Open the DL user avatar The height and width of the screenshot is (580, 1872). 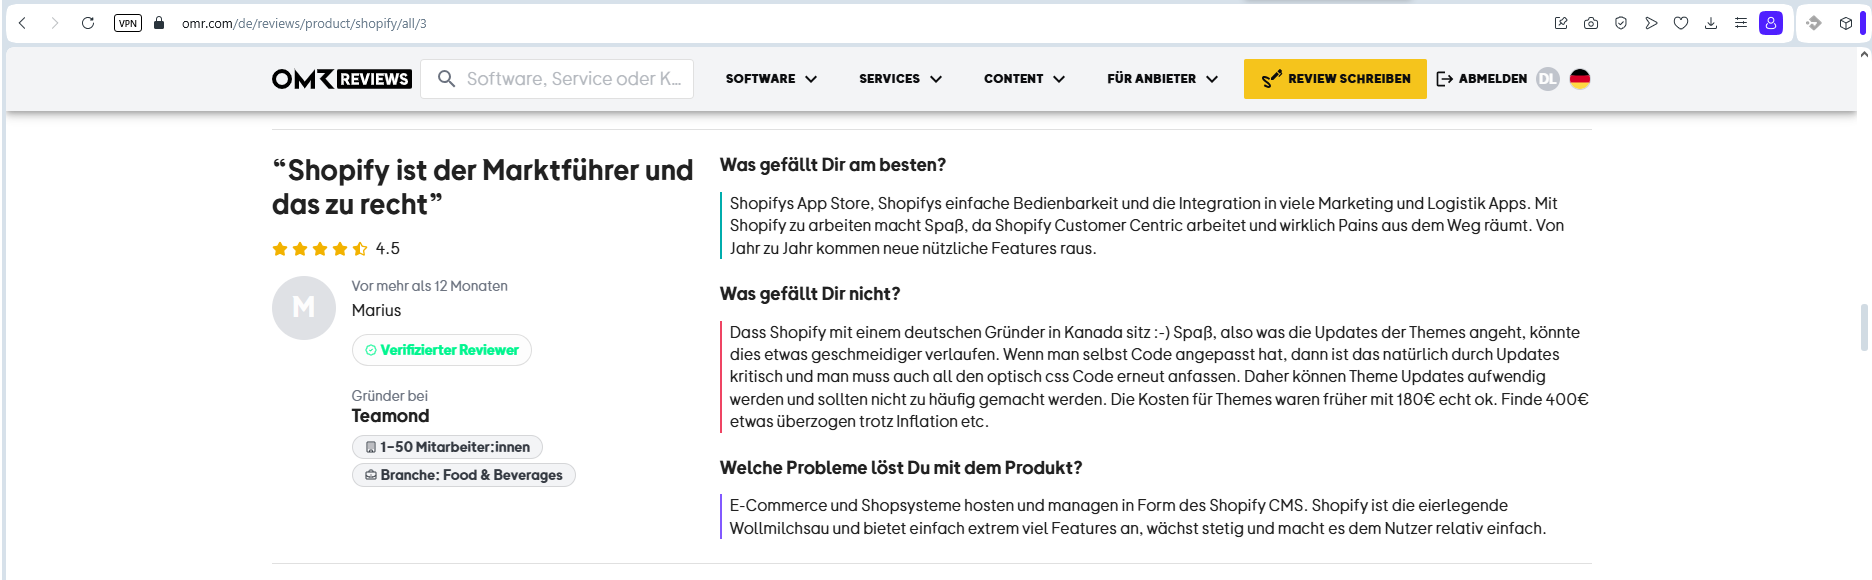coord(1547,79)
